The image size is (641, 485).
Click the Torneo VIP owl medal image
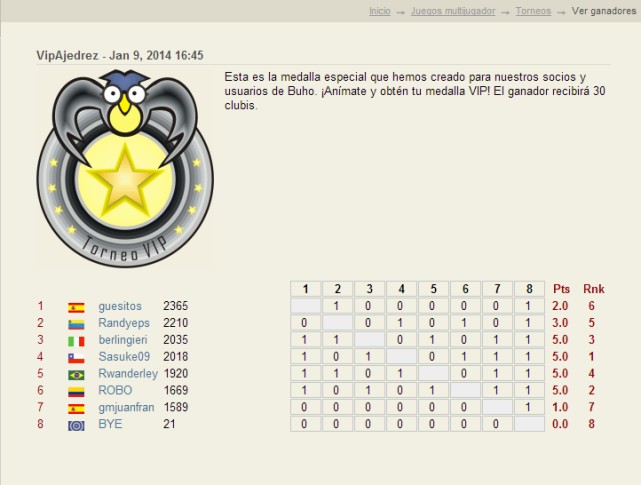coord(125,168)
